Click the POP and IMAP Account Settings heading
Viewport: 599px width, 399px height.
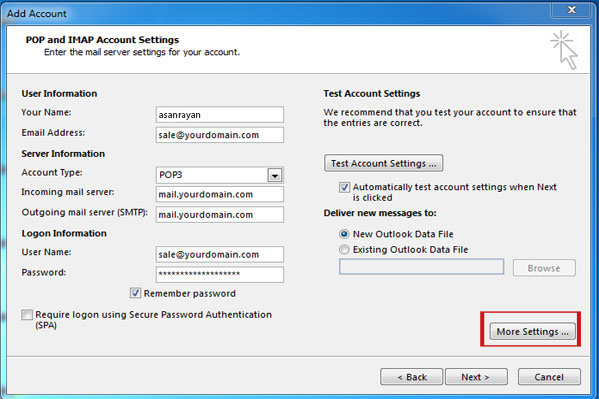pyautogui.click(x=102, y=40)
